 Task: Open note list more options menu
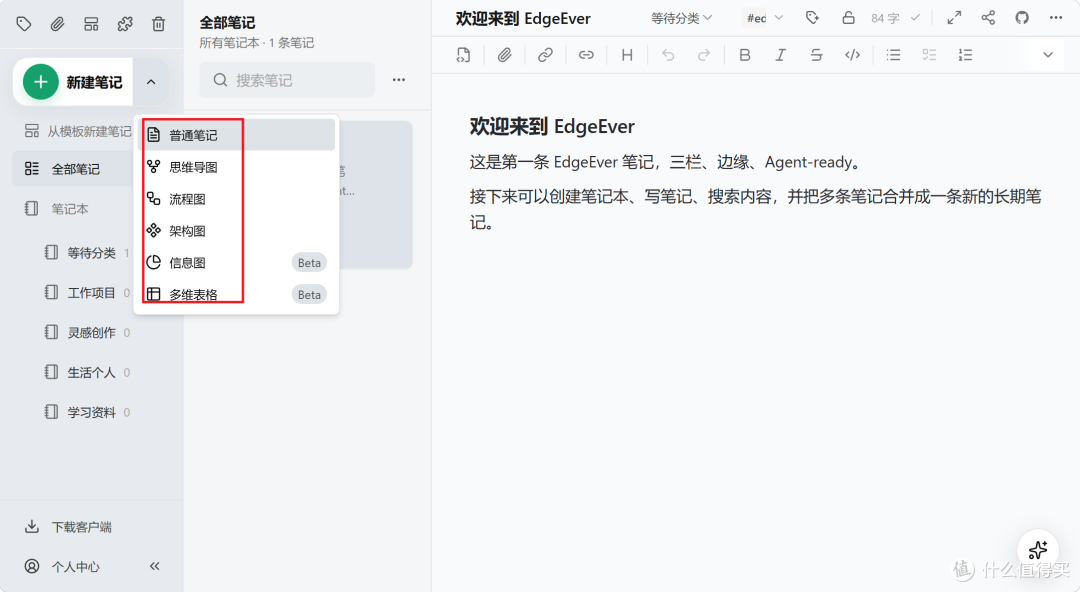pyautogui.click(x=399, y=80)
